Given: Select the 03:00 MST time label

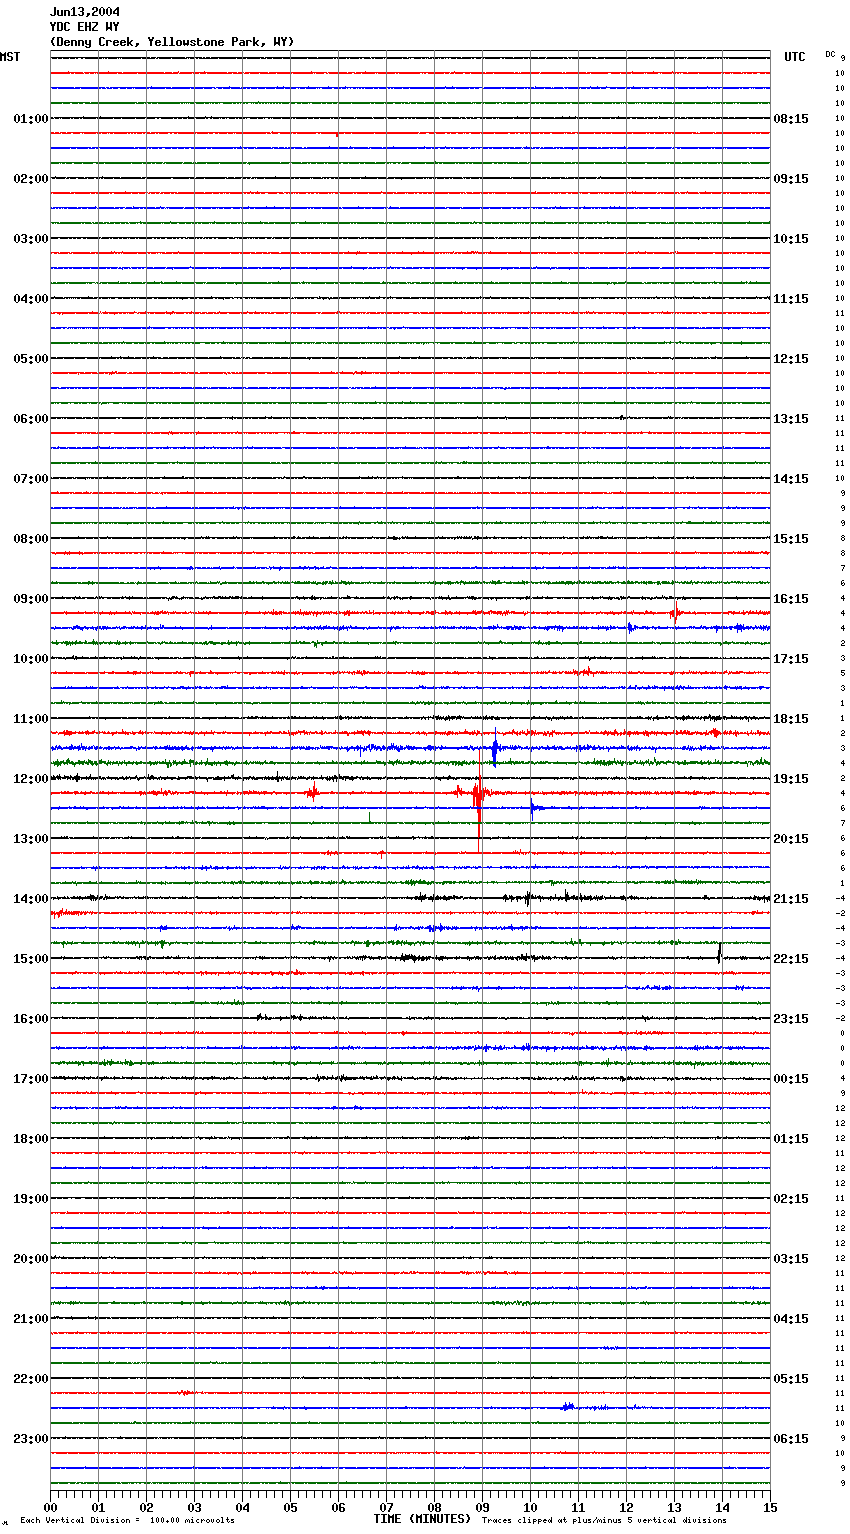Looking at the screenshot, I should tap(31, 239).
